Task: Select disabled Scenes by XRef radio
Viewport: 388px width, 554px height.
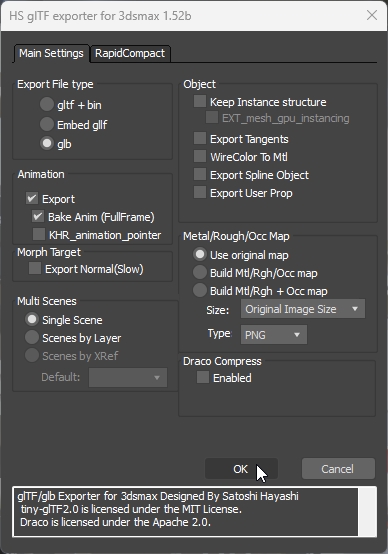Action: pyautogui.click(x=32, y=355)
